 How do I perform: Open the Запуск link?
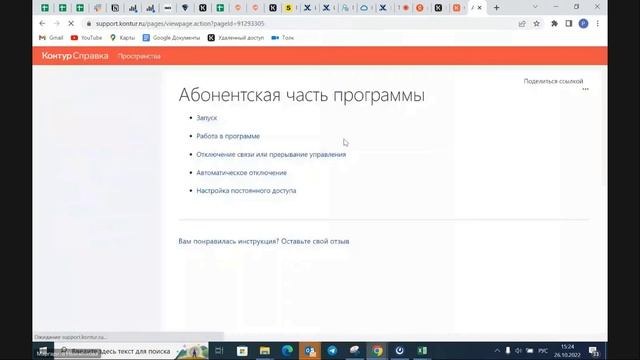(207, 118)
